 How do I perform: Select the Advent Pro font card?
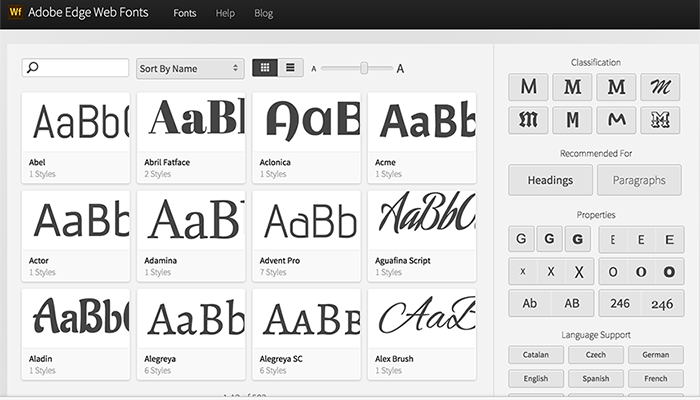tap(306, 236)
